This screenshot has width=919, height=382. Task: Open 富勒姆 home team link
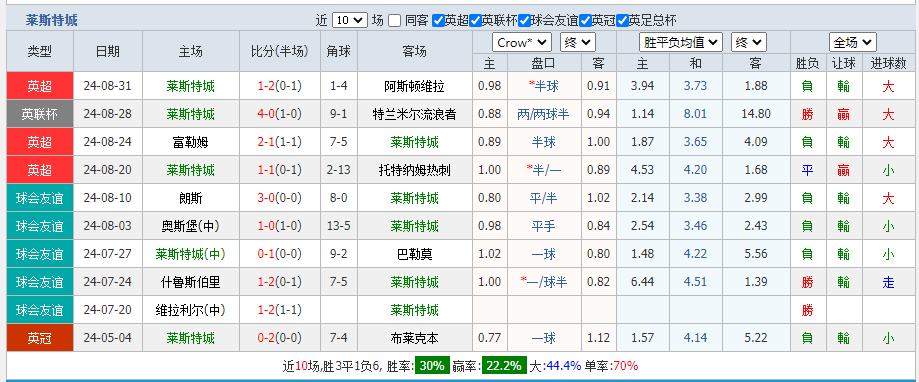coord(190,142)
